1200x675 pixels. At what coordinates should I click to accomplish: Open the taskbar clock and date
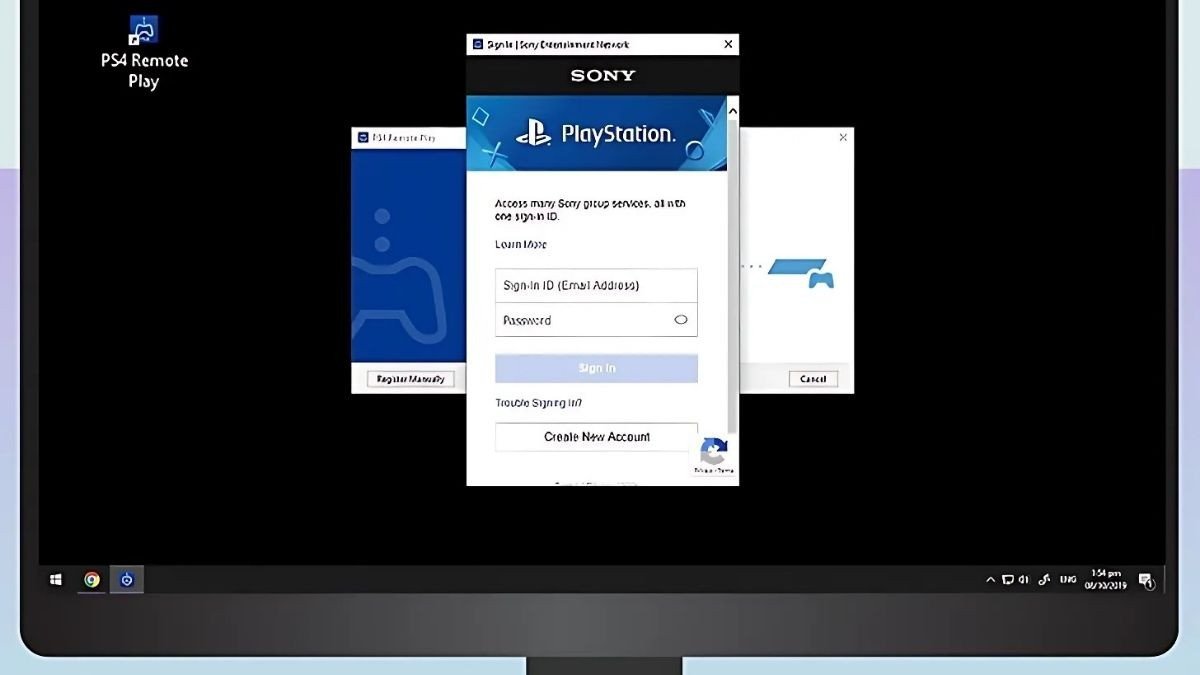click(x=1107, y=579)
